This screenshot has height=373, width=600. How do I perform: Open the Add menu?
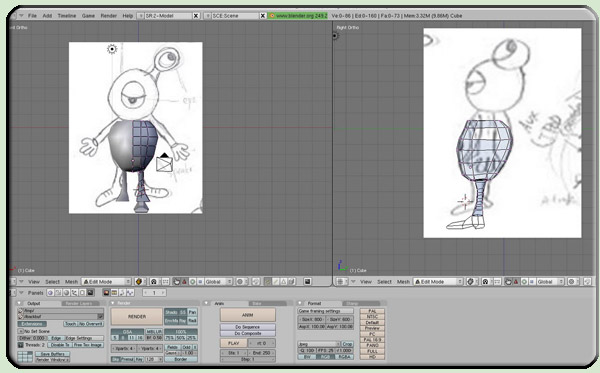pyautogui.click(x=47, y=16)
